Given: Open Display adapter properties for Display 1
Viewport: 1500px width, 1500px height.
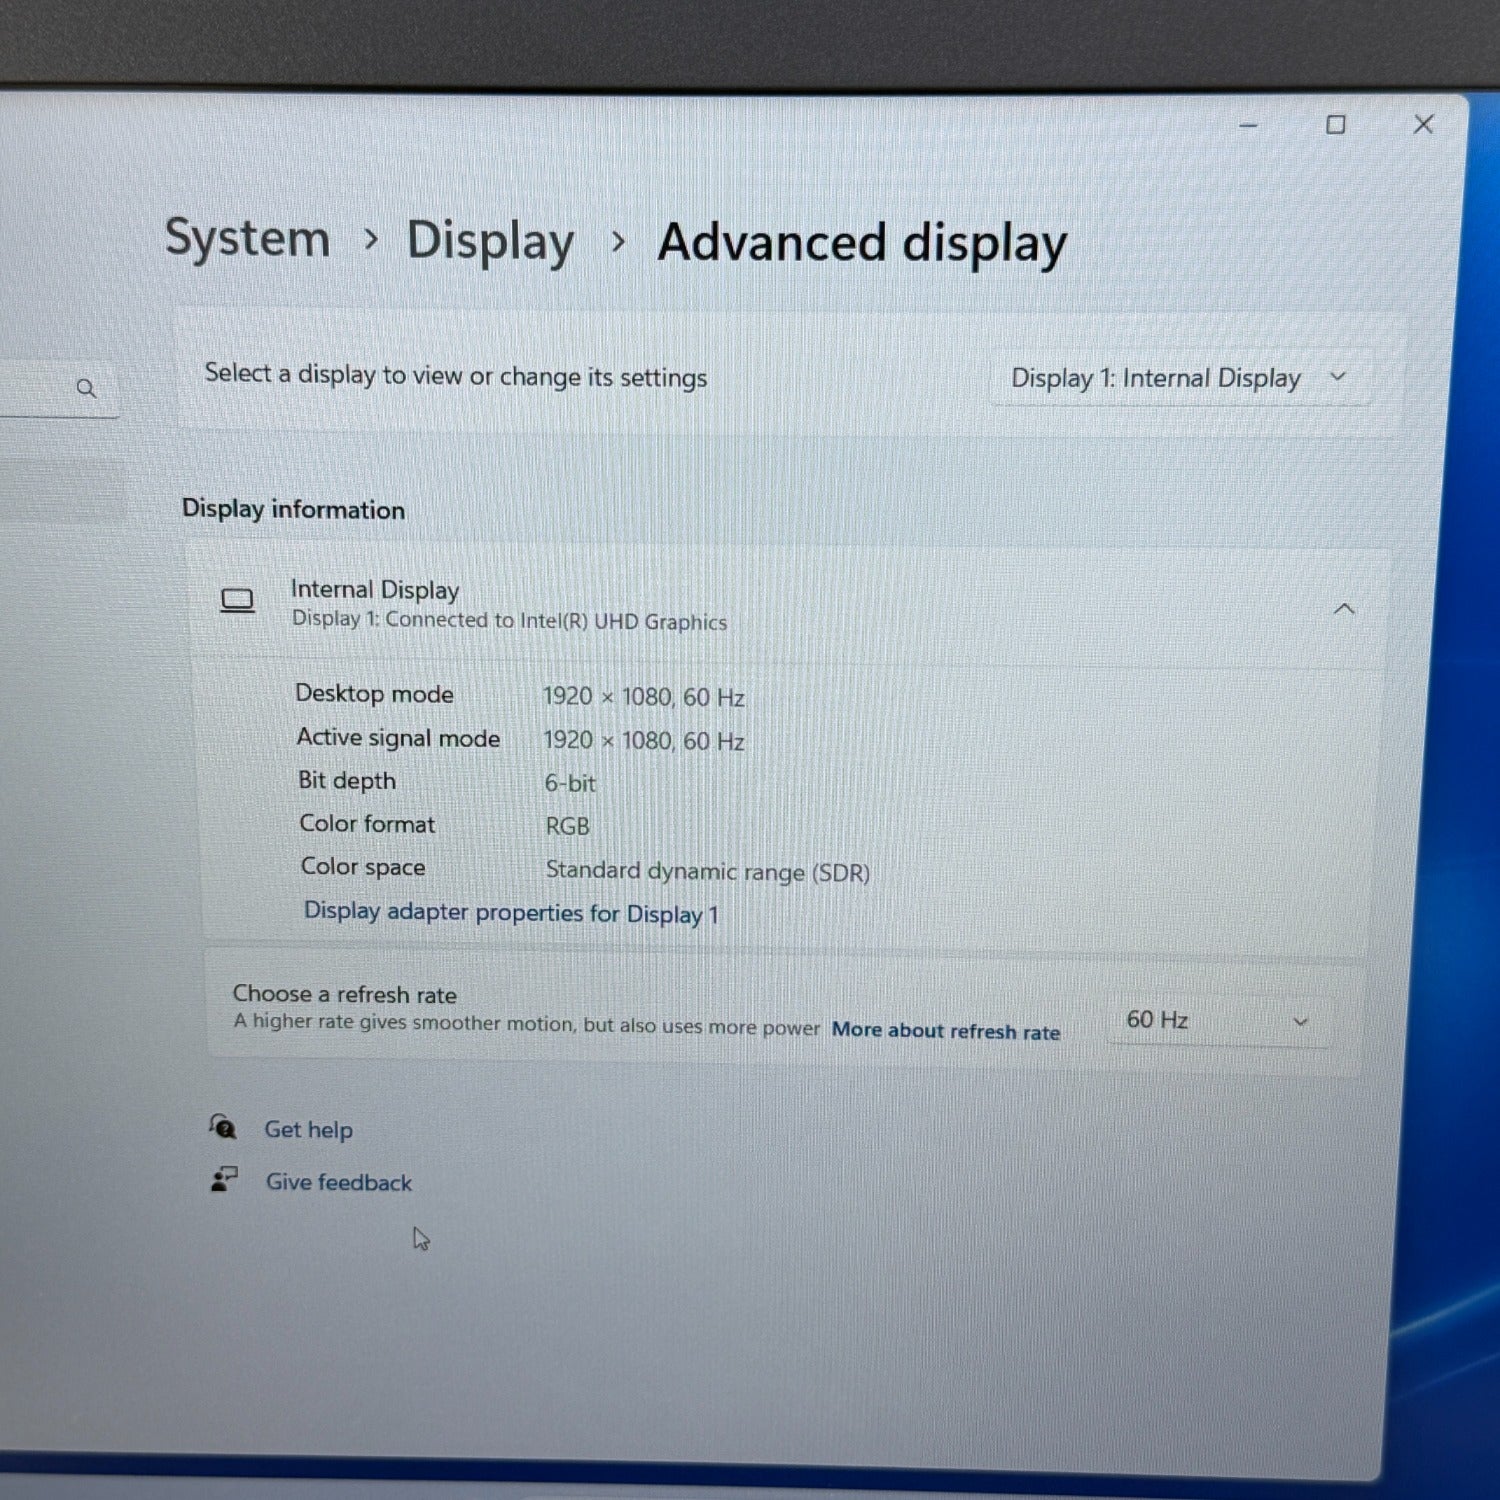Looking at the screenshot, I should (x=511, y=913).
